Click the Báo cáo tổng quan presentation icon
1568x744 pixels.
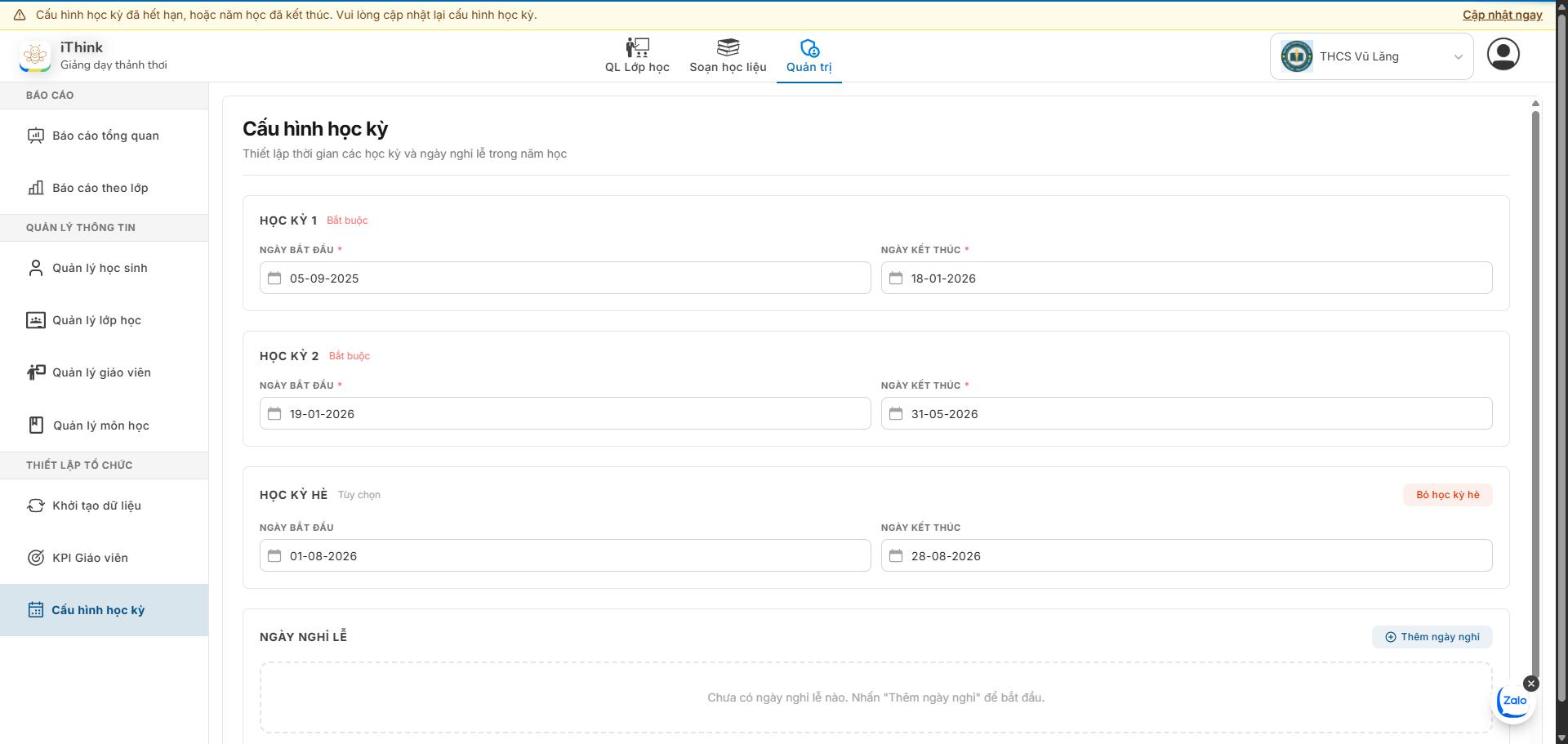tap(36, 136)
